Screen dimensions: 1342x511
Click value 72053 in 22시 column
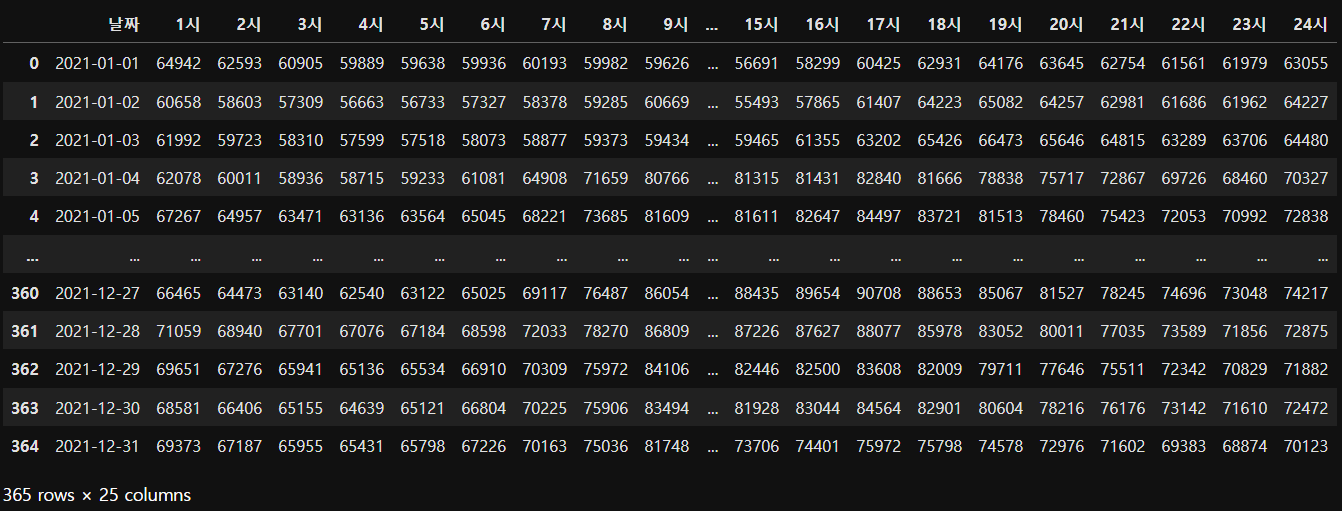[x=1184, y=216]
